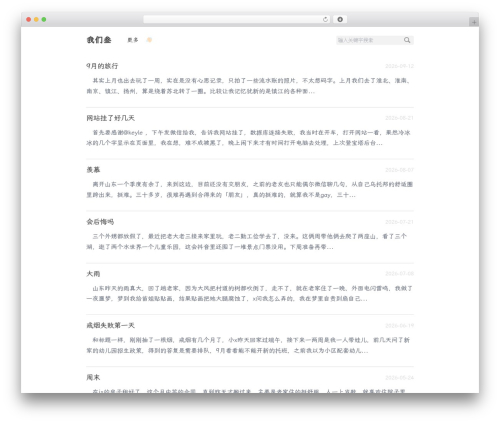Click the excerpt text under 羡慕
The height and width of the screenshot is (423, 500).
pyautogui.click(x=250, y=189)
